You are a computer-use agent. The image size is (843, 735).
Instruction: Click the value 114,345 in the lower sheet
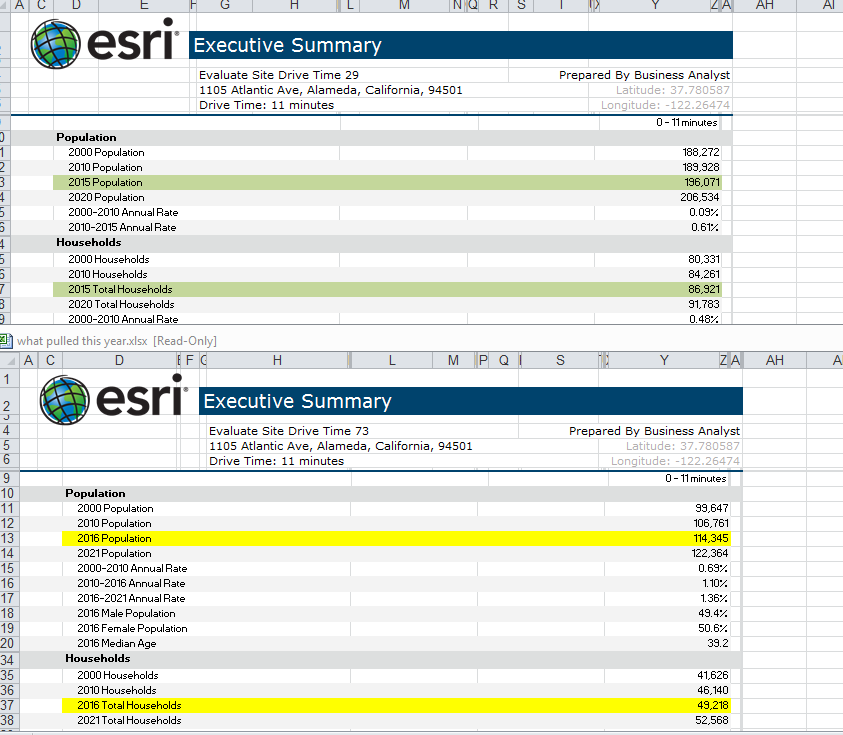click(x=711, y=538)
